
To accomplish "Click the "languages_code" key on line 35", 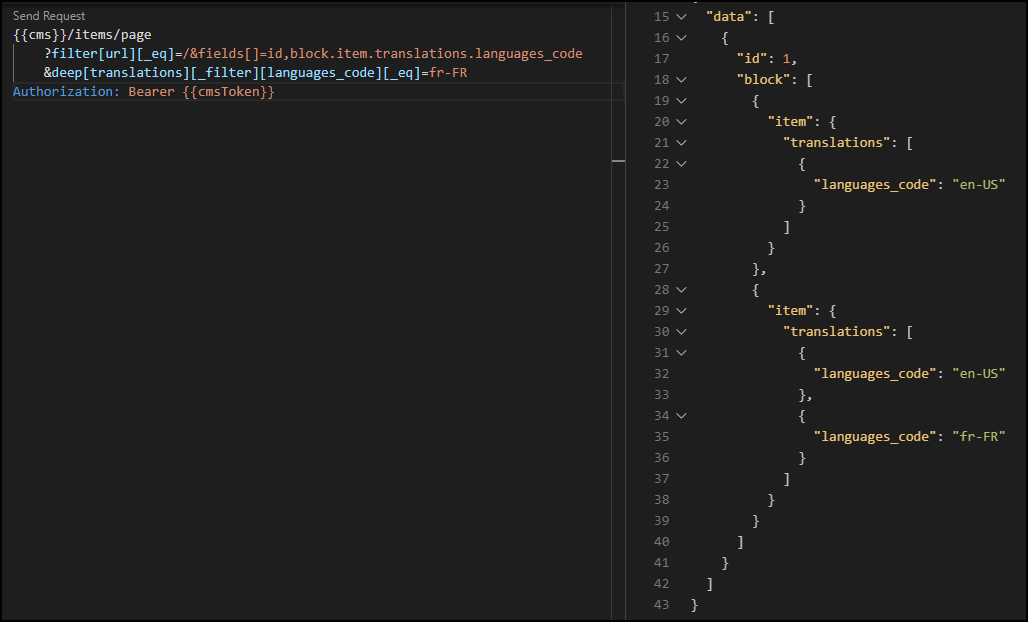I will click(x=875, y=437).
